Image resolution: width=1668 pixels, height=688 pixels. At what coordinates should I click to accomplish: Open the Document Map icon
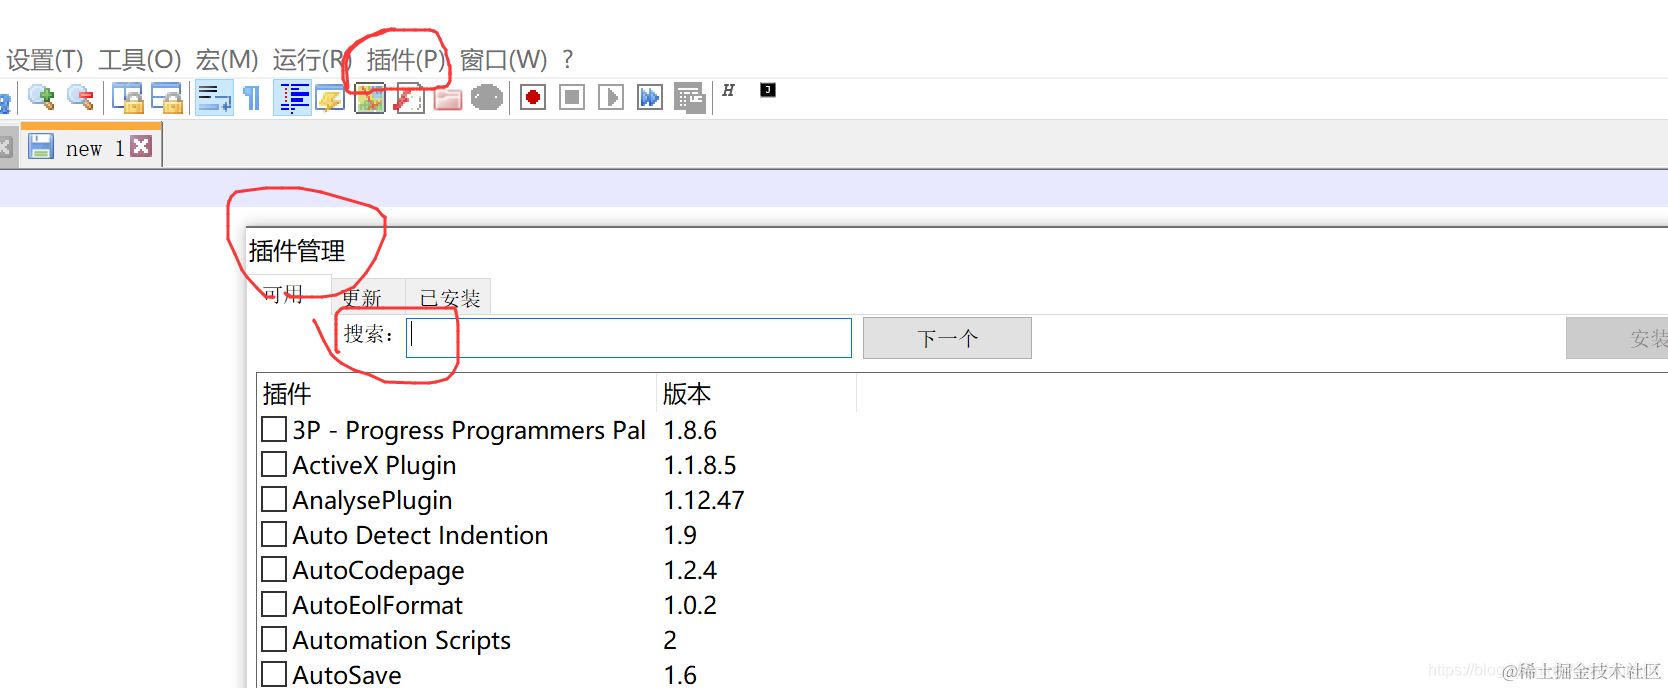tap(370, 98)
